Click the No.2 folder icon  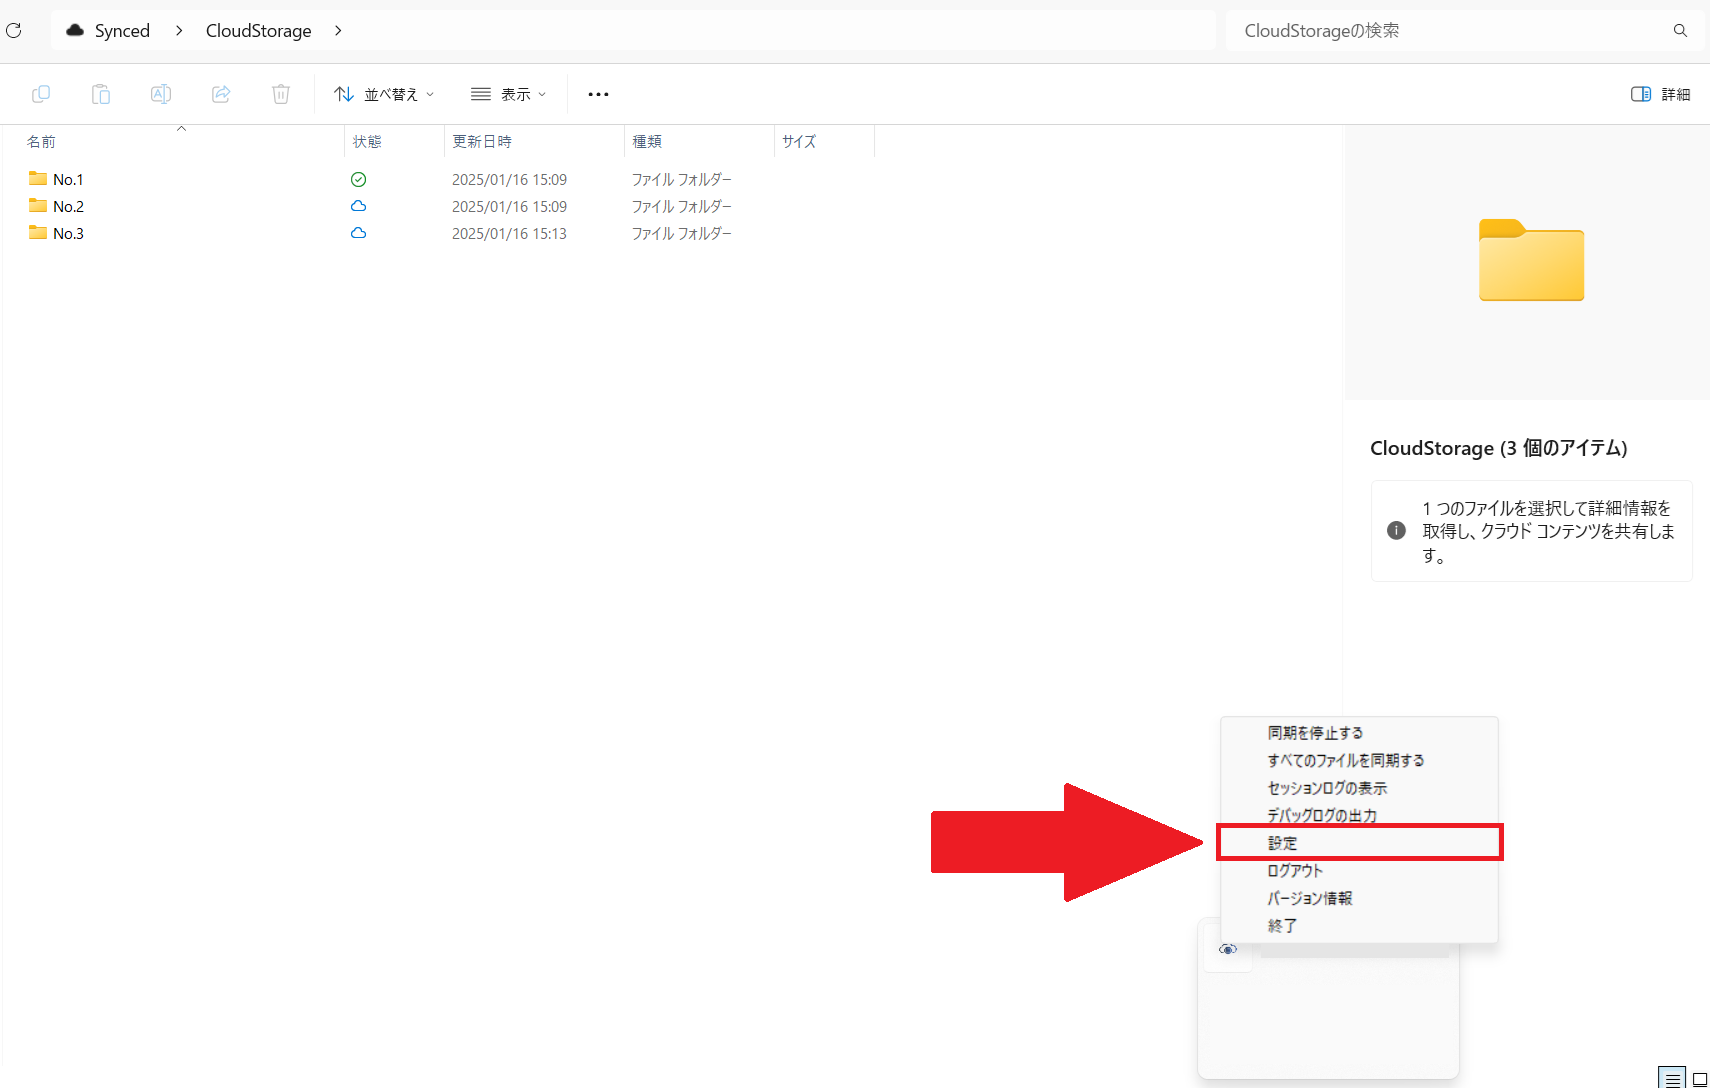pos(38,206)
